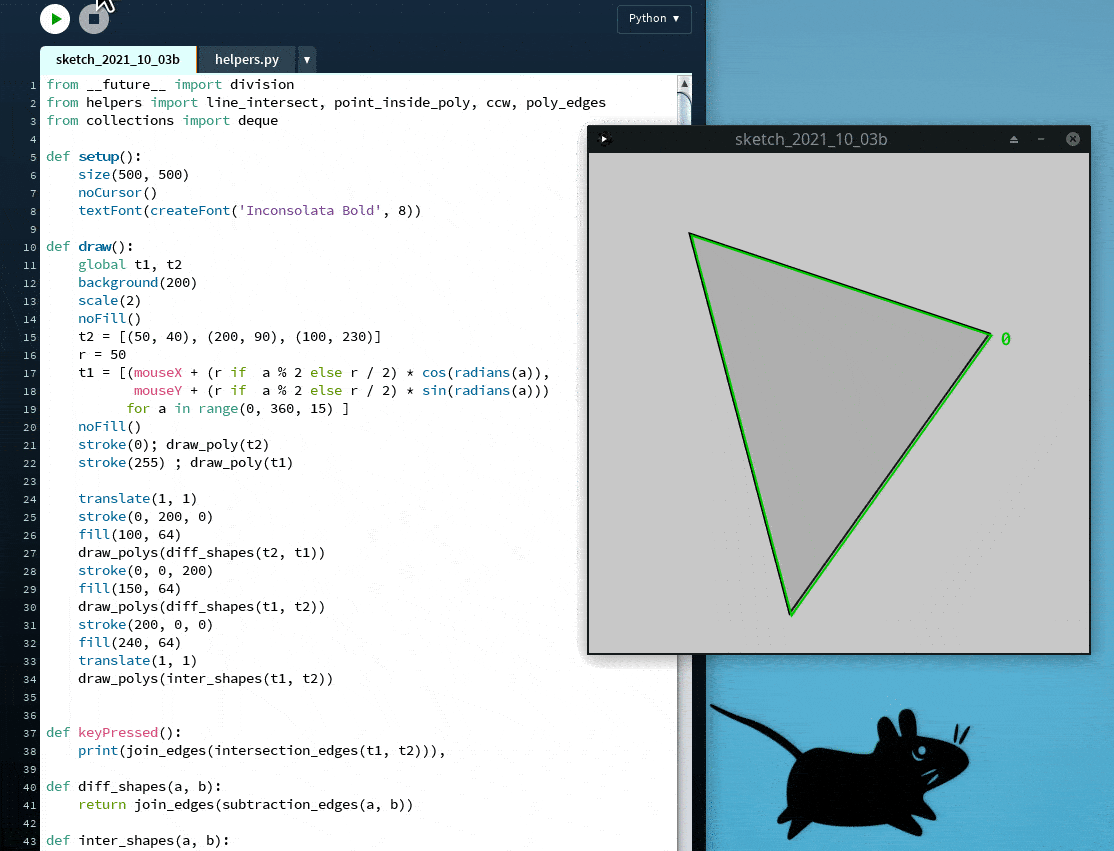
Task: Click the editor vertical scrollbar thumb
Action: [684, 110]
